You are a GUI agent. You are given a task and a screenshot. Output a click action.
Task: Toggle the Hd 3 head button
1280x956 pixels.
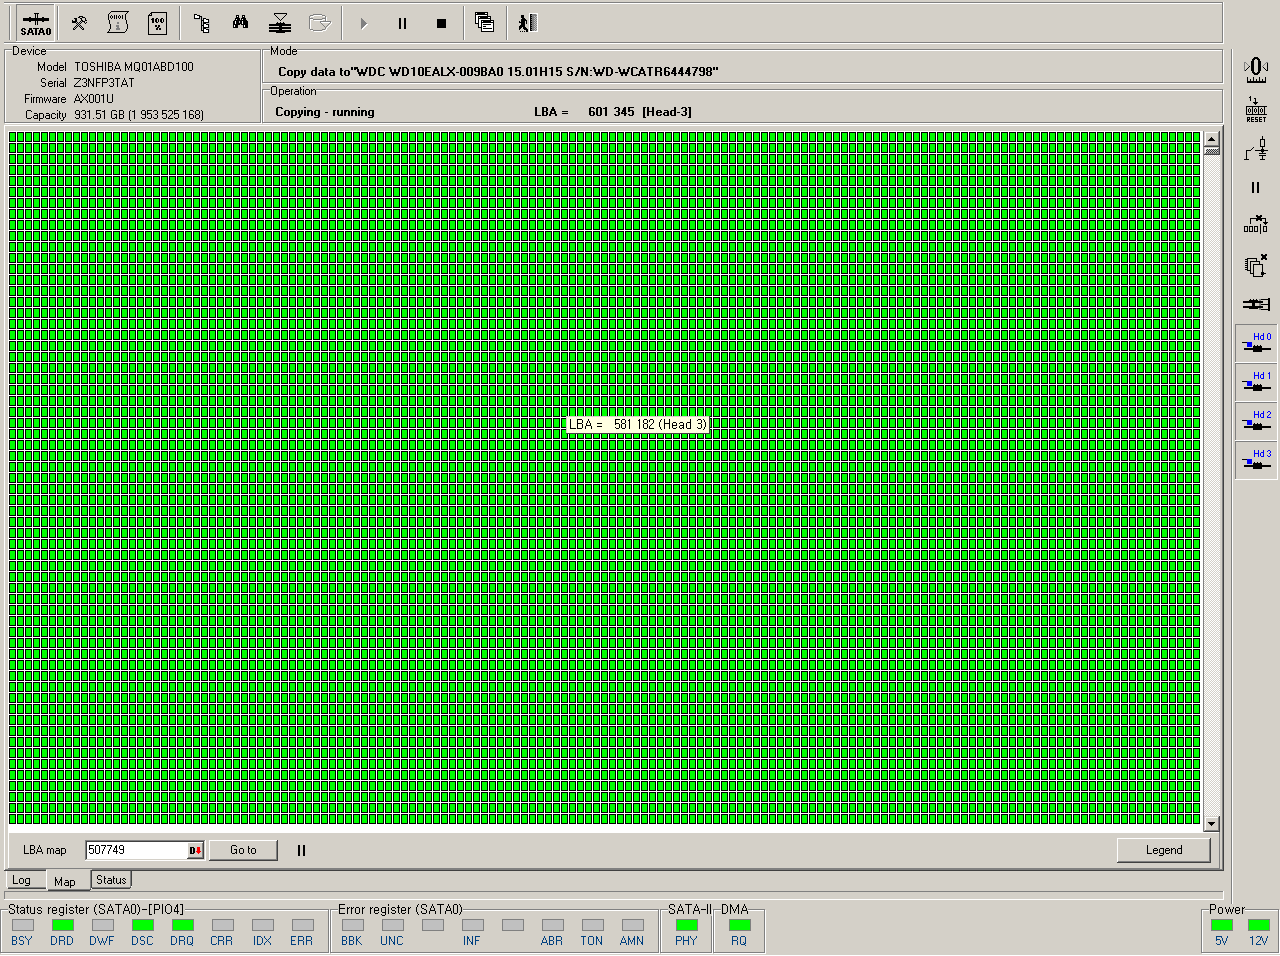pos(1256,460)
